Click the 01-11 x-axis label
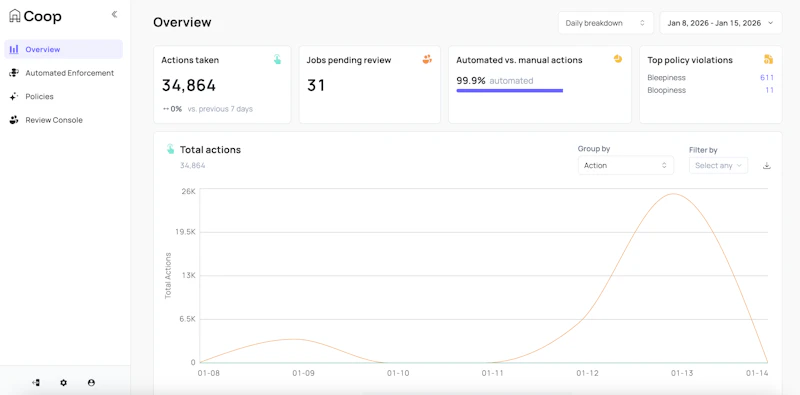 pos(492,373)
